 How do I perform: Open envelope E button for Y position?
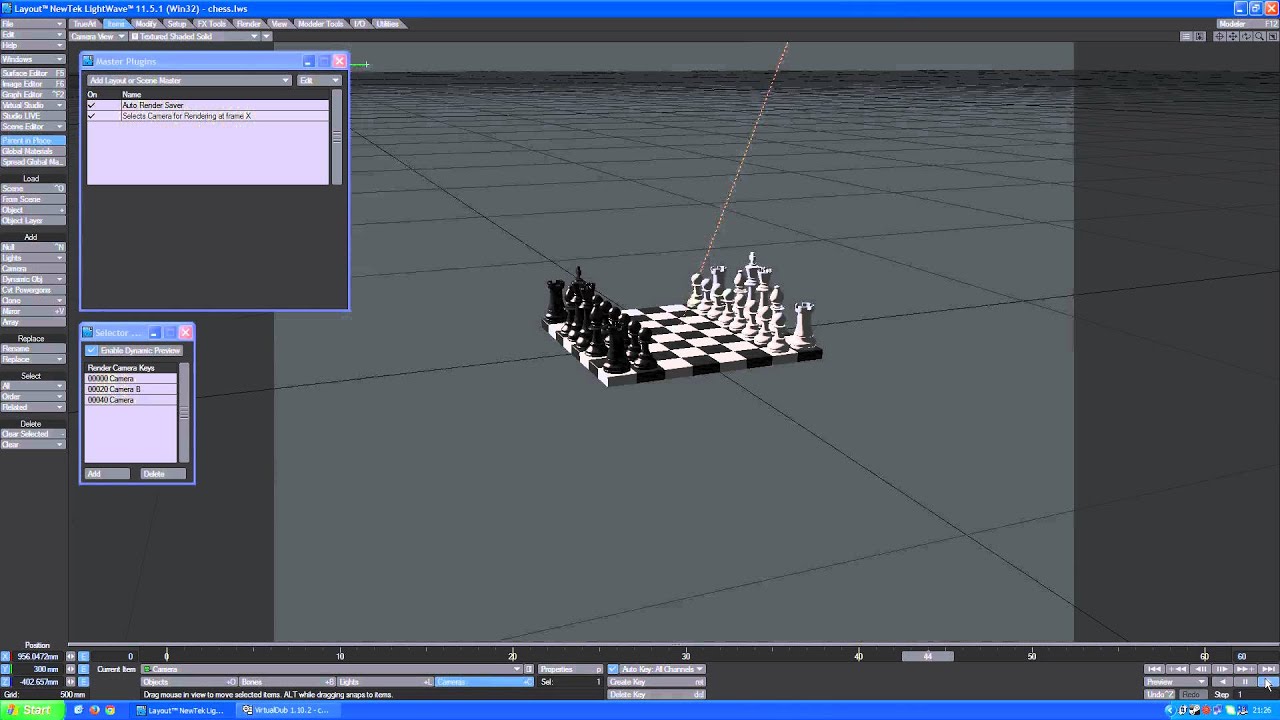click(83, 669)
